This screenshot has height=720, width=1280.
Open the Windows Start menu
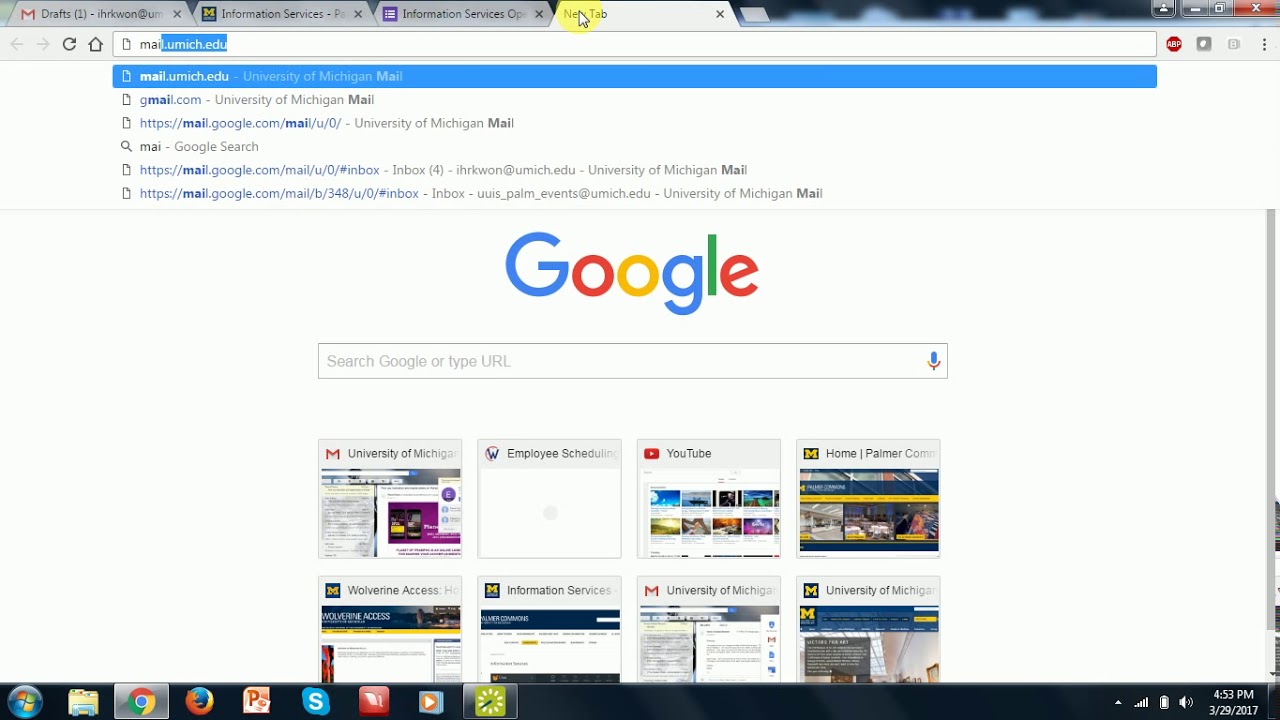click(25, 702)
